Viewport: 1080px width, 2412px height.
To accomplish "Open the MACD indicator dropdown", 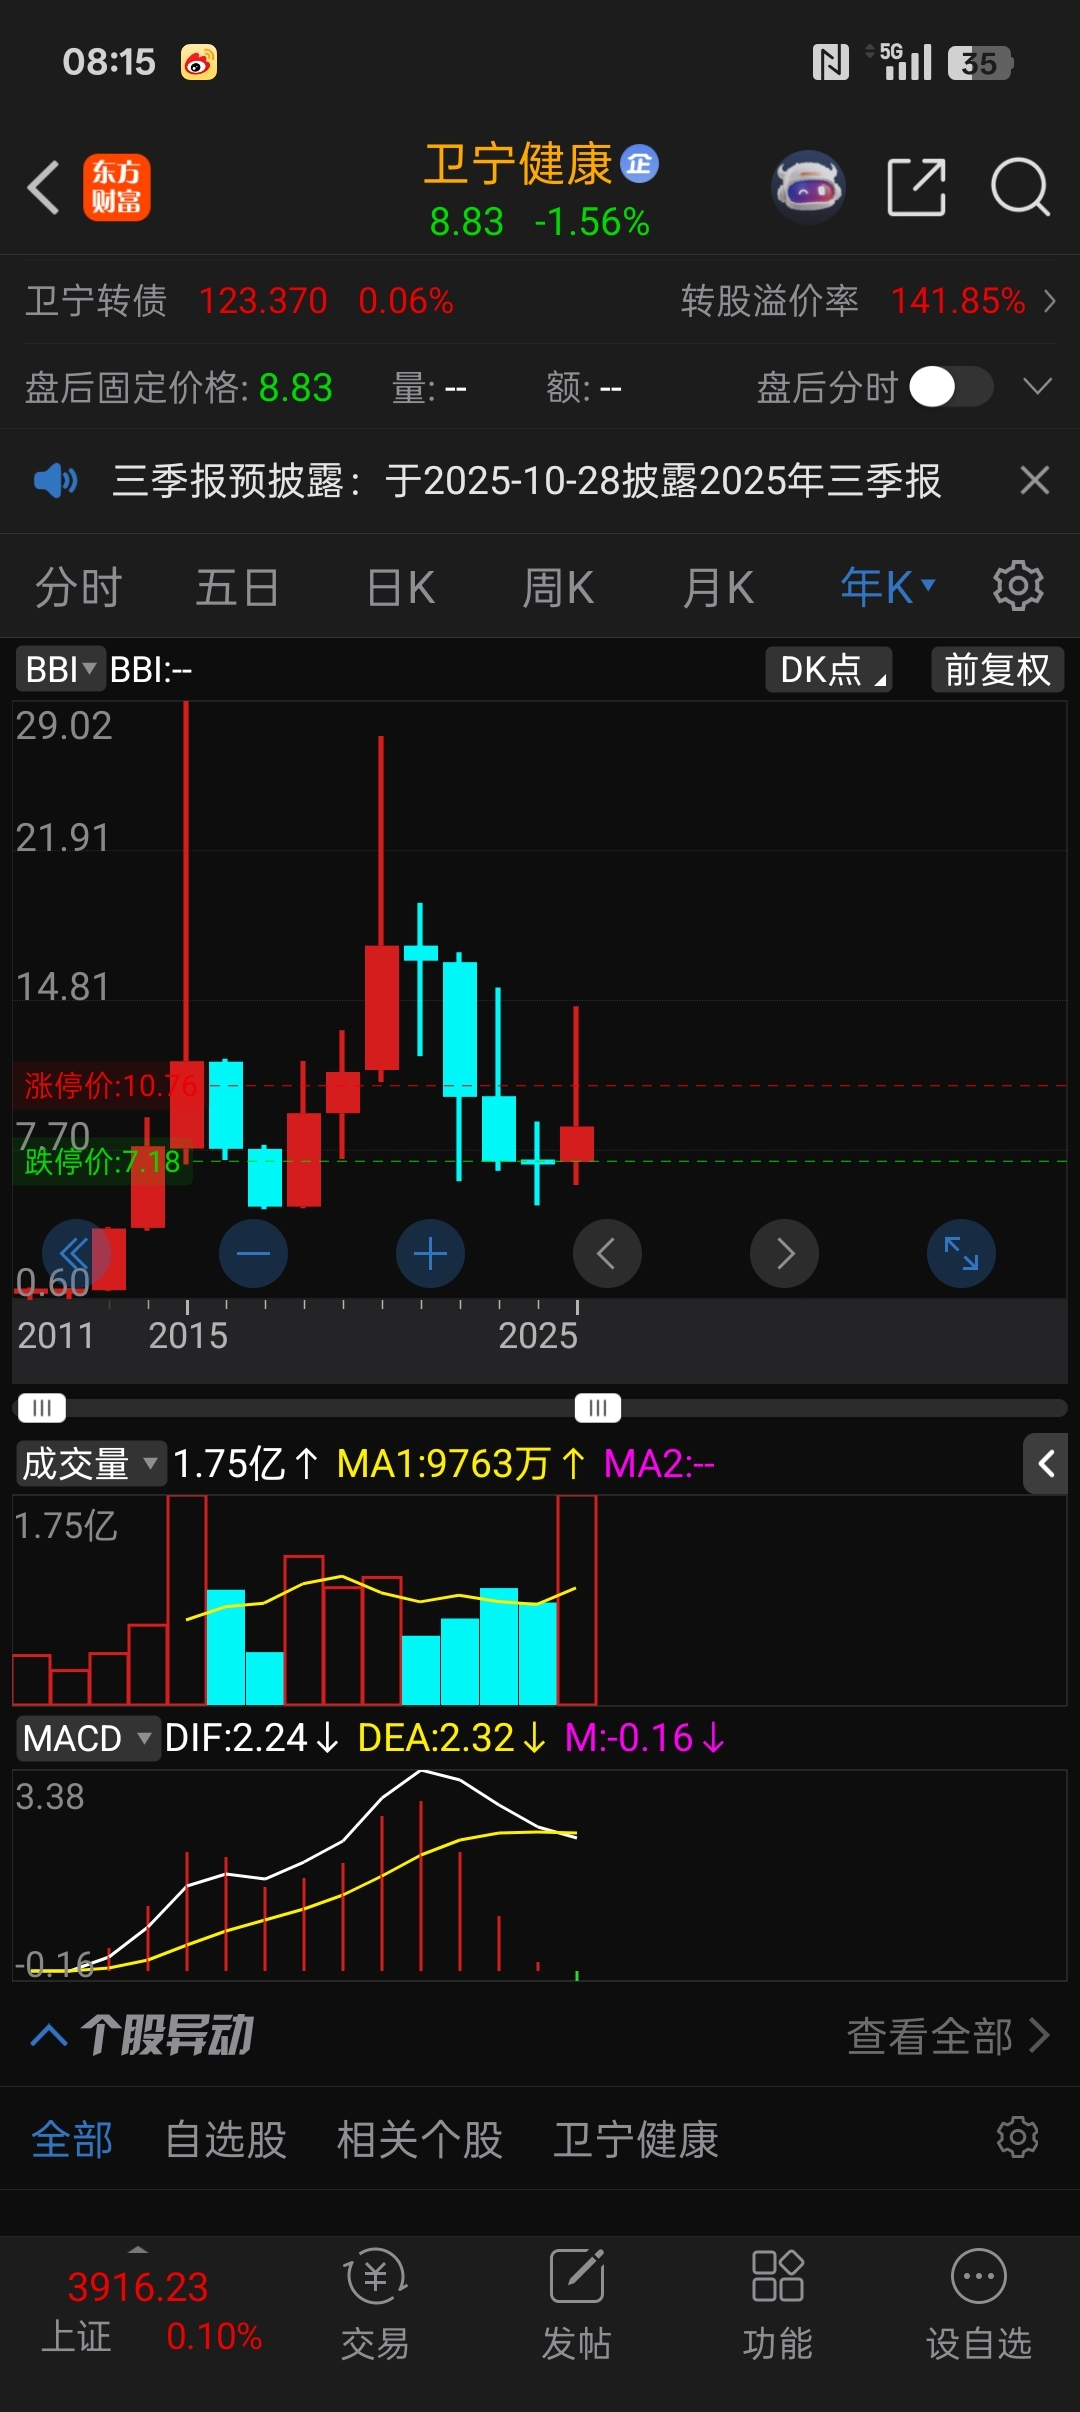I will point(88,1738).
